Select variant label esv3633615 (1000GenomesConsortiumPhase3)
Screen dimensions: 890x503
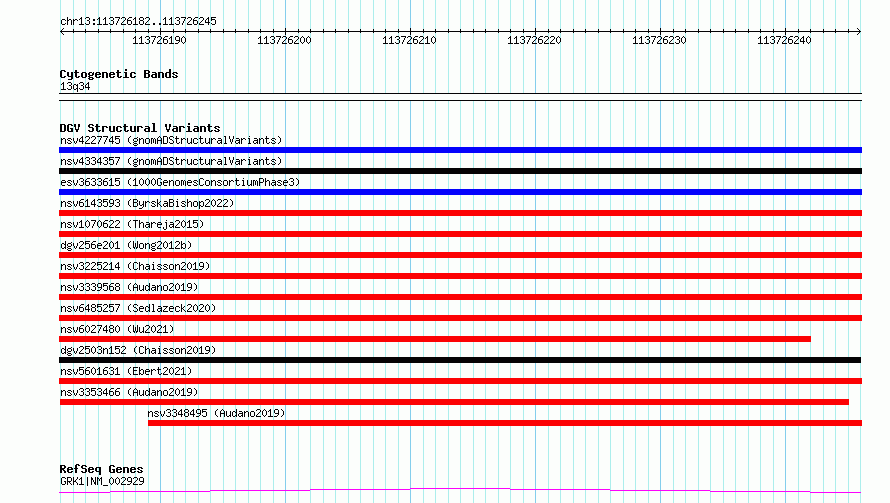[x=180, y=182]
